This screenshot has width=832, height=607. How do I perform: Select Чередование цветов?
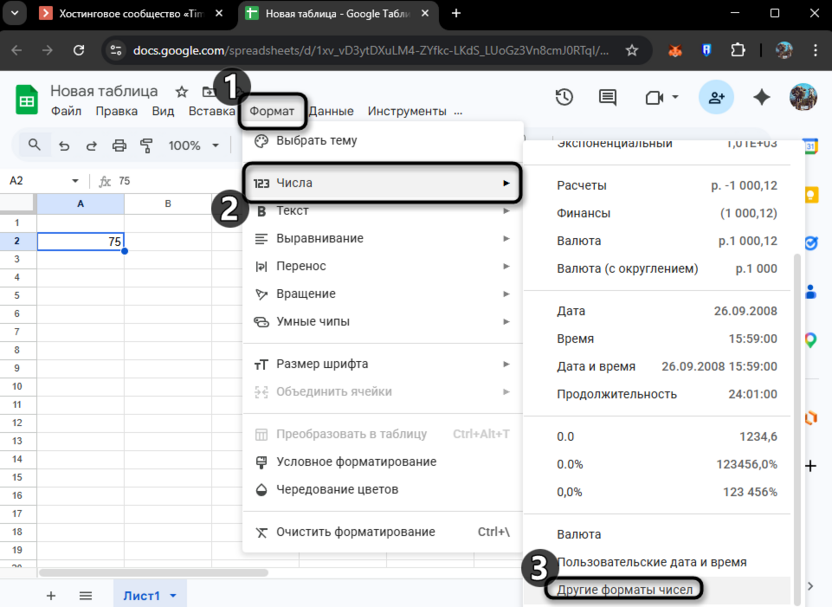pyautogui.click(x=383, y=489)
